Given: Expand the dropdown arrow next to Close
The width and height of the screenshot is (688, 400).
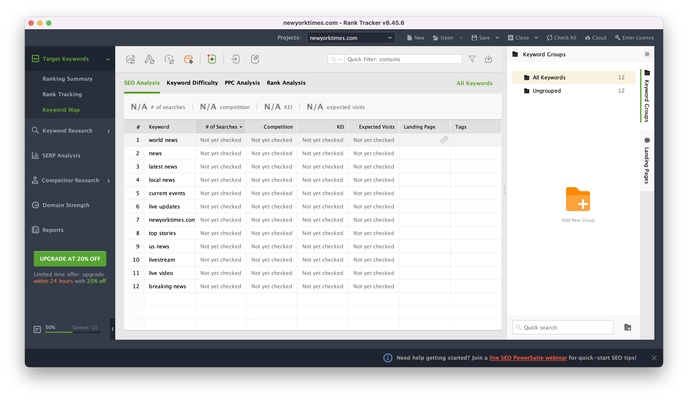Looking at the screenshot, I should 536,38.
